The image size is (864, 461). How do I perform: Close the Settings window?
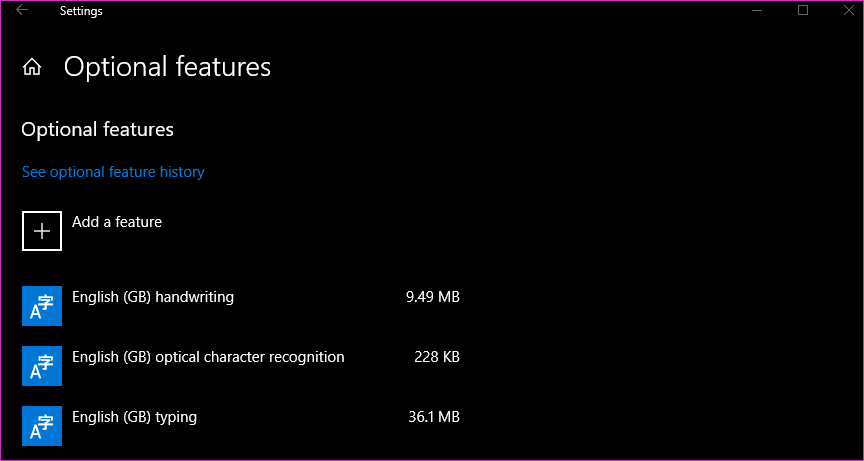[x=849, y=10]
